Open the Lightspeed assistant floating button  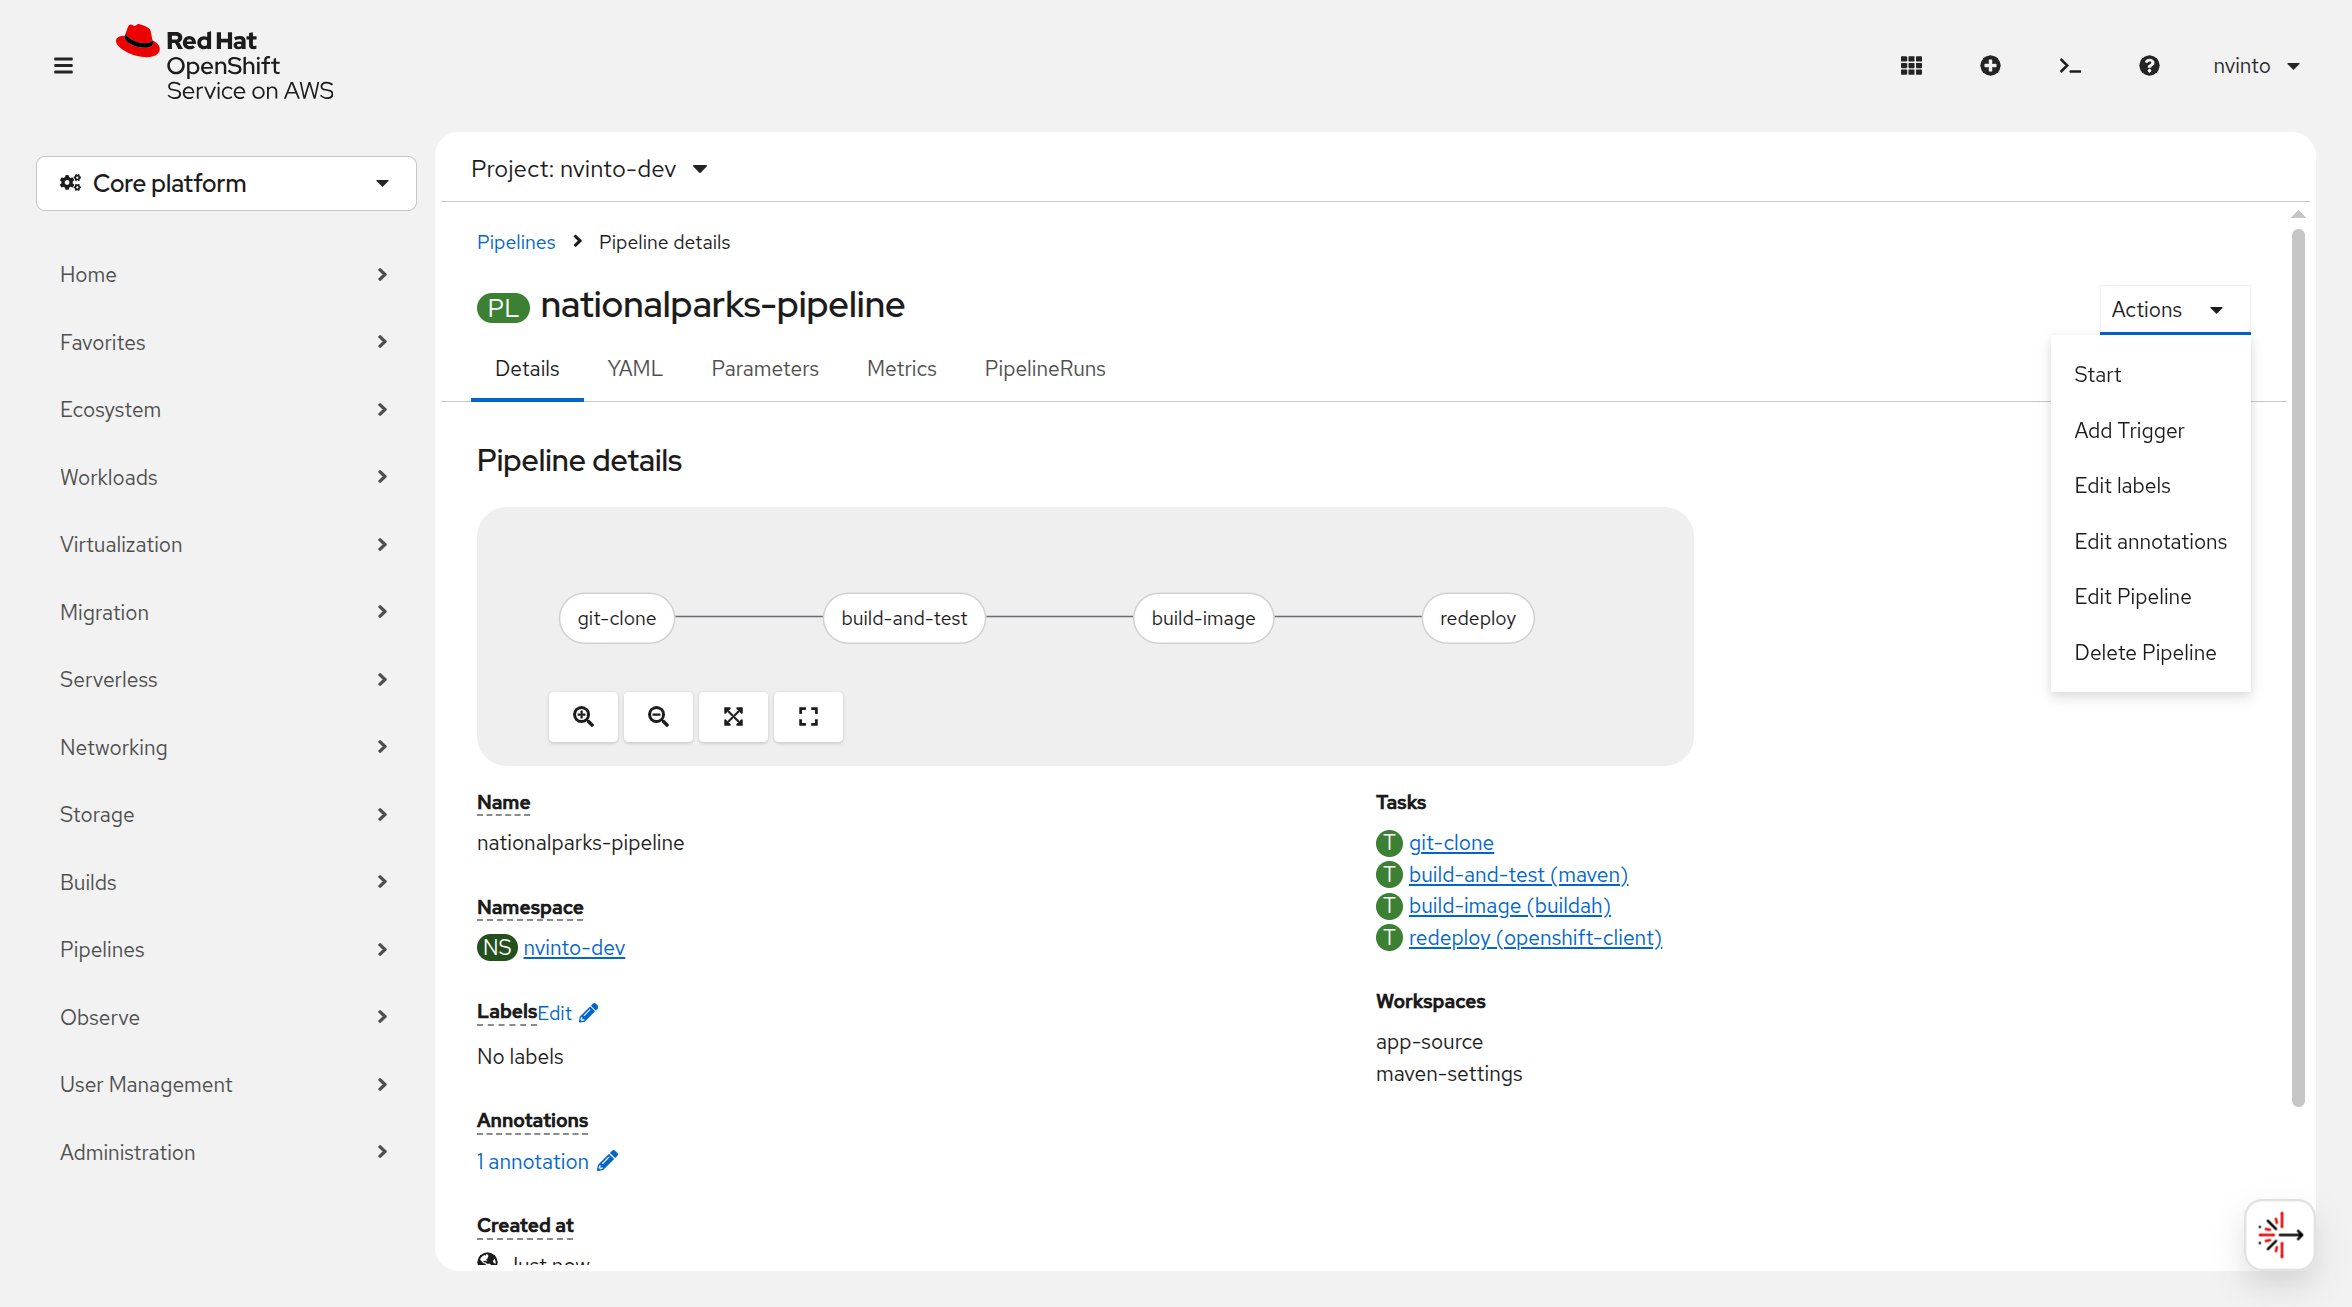(2279, 1235)
